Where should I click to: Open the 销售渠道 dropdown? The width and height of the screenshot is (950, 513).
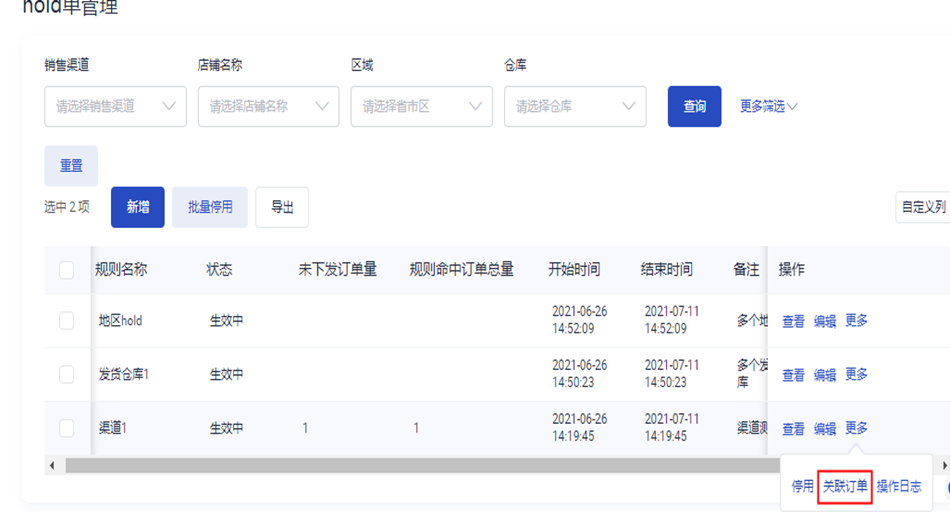coord(115,107)
